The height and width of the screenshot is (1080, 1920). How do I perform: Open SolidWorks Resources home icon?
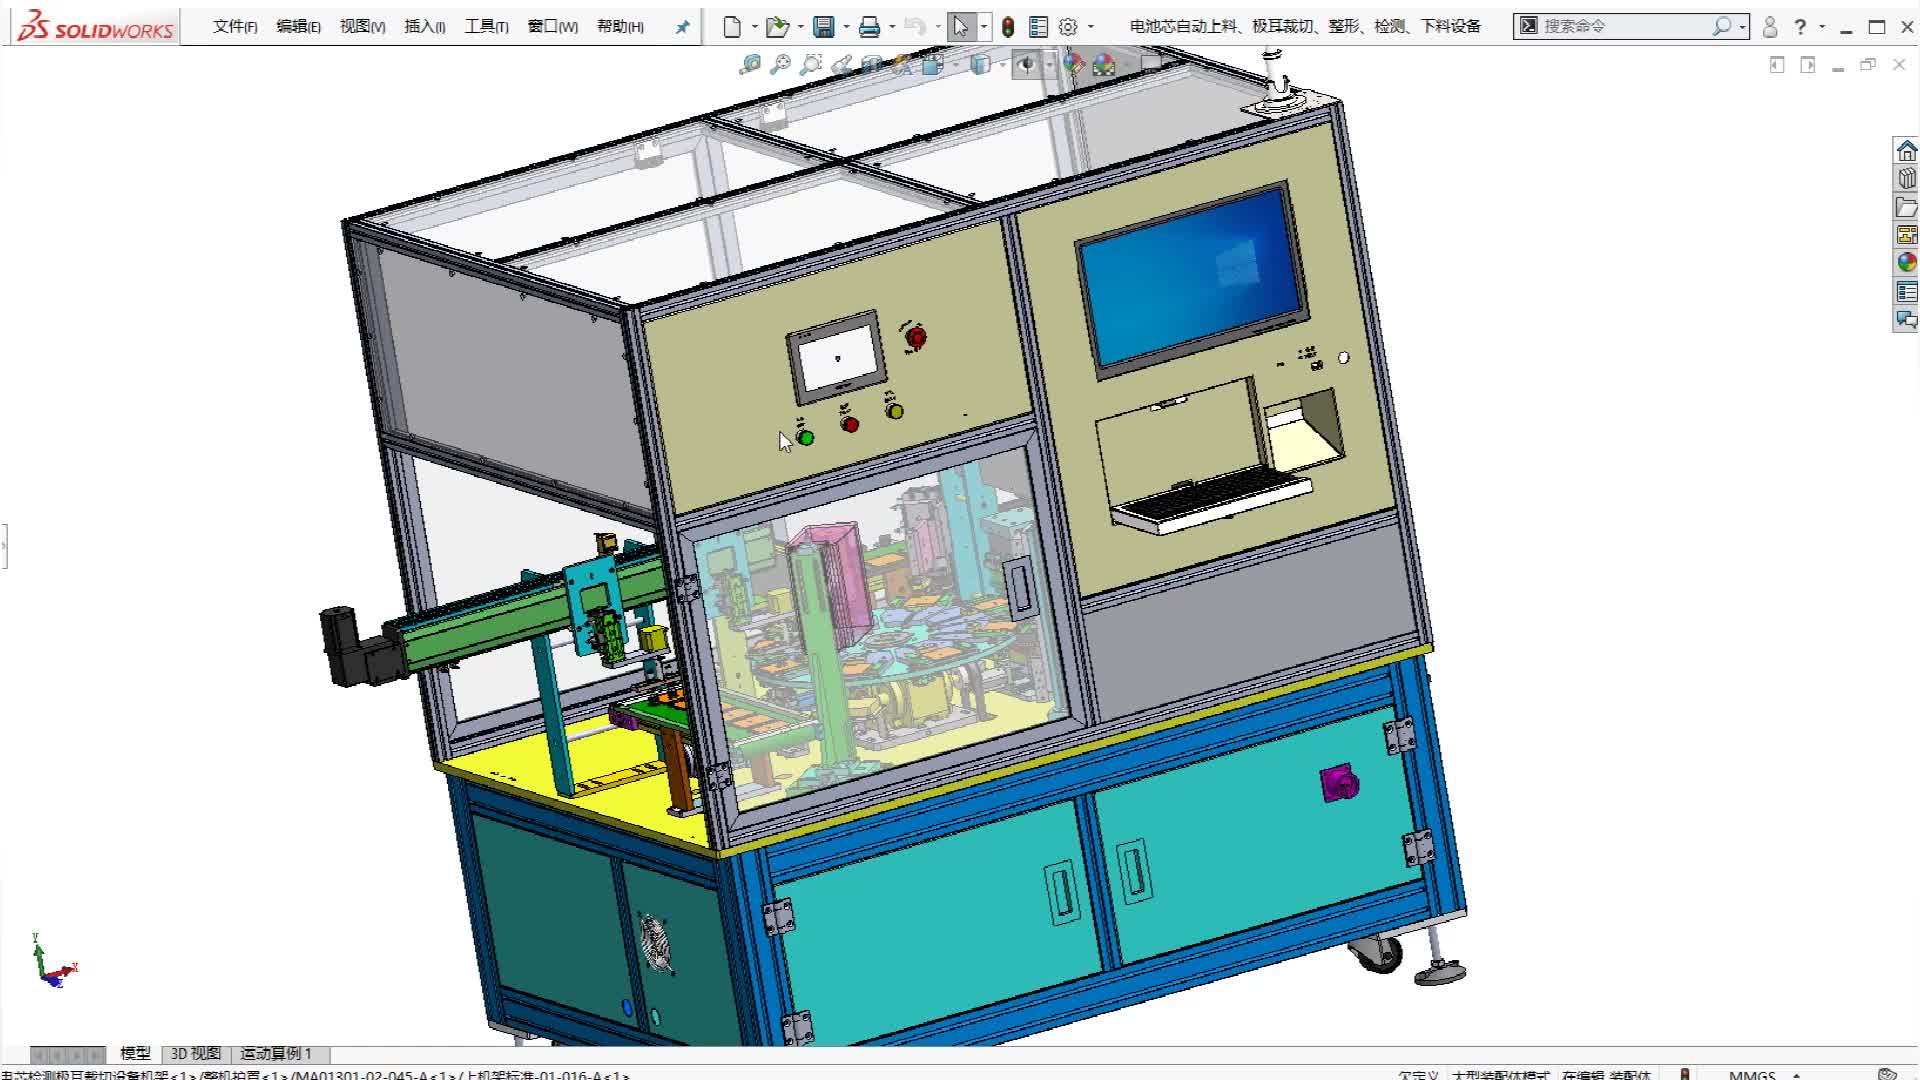point(1907,151)
